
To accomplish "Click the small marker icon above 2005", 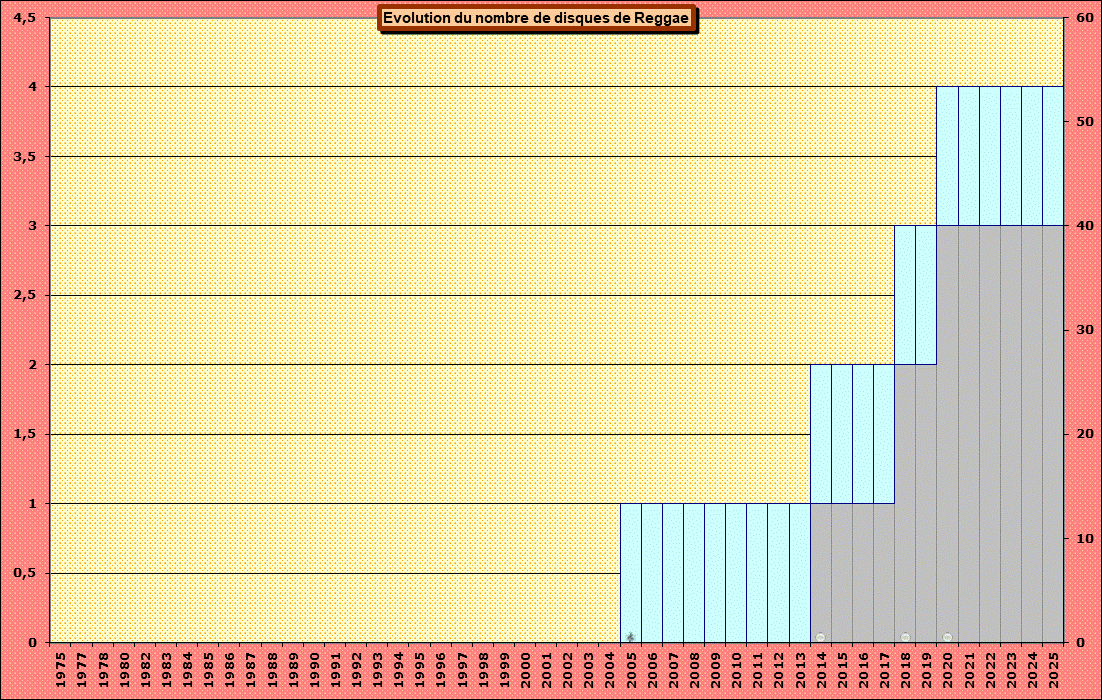I will click(630, 637).
